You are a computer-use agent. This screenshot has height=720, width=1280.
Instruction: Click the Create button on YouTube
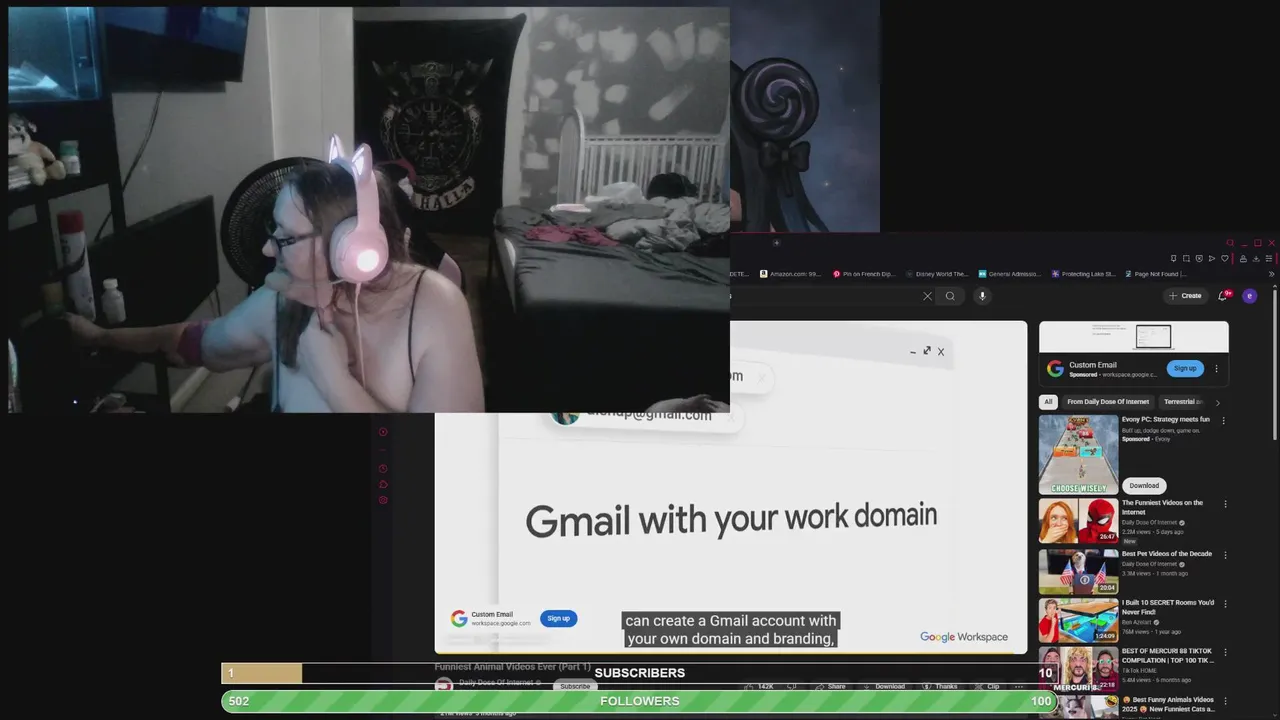tap(1185, 296)
